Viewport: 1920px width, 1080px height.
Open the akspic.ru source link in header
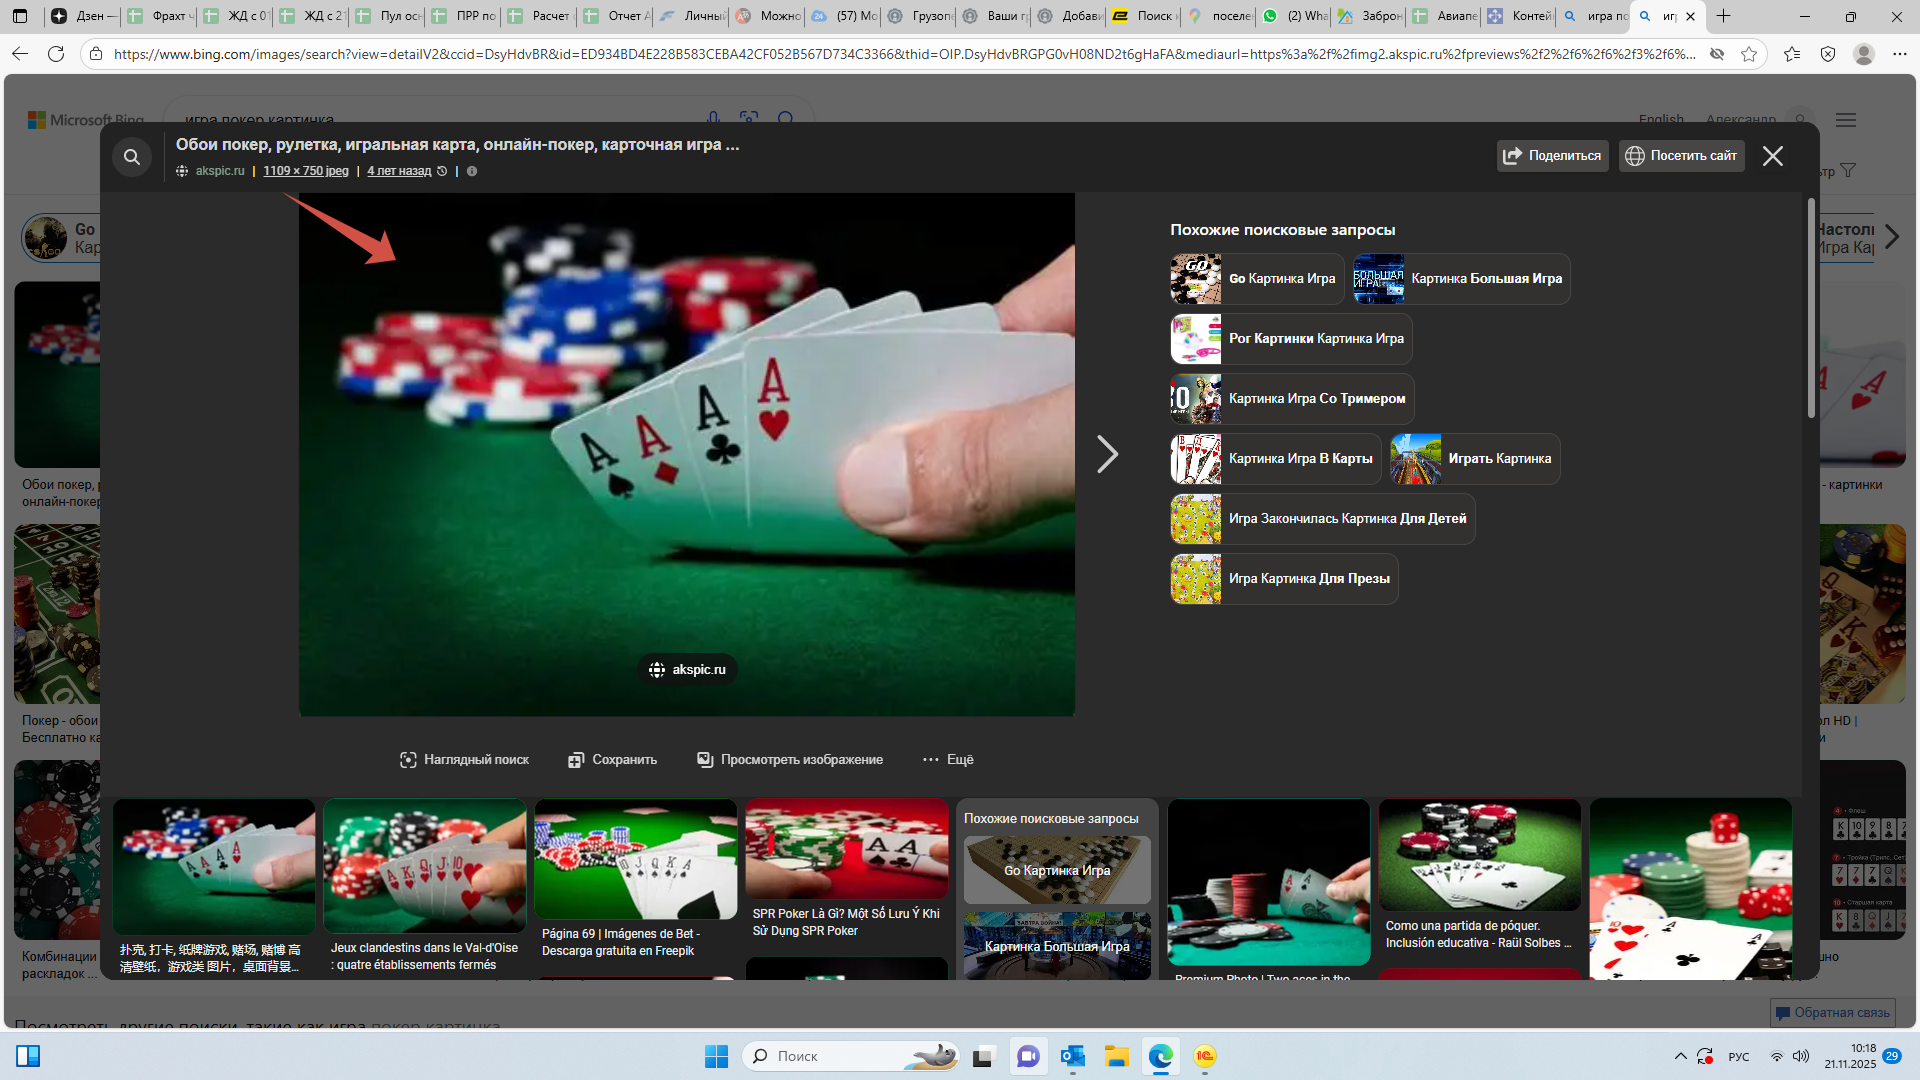click(x=219, y=171)
